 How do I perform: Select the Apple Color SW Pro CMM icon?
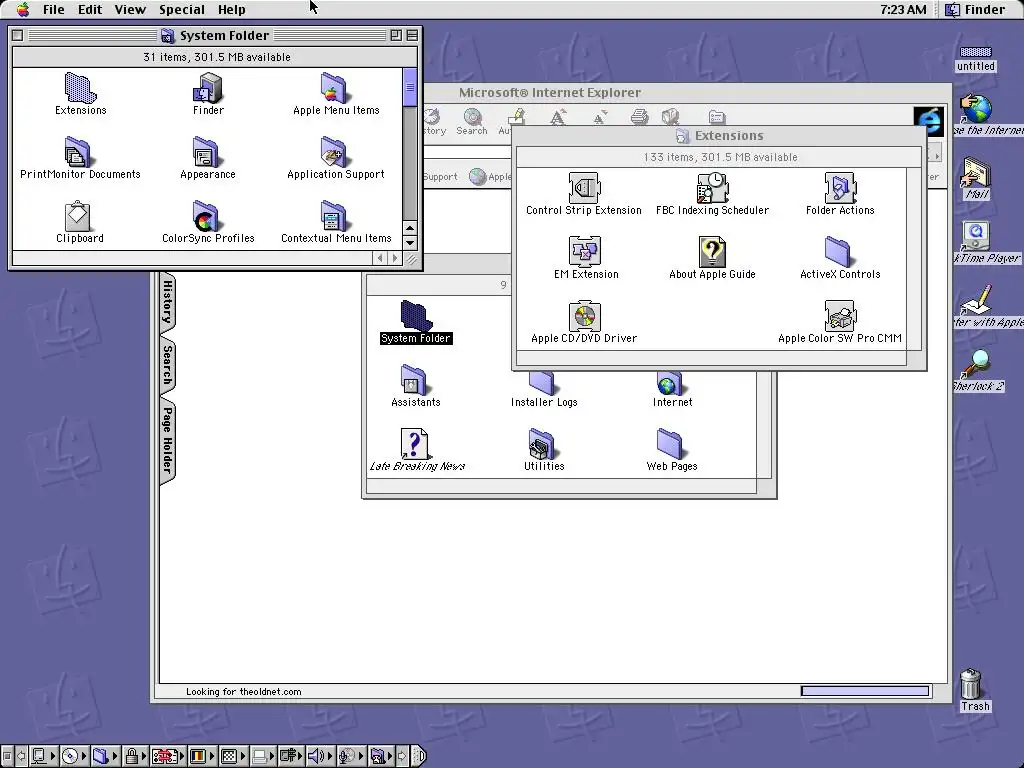pos(840,316)
